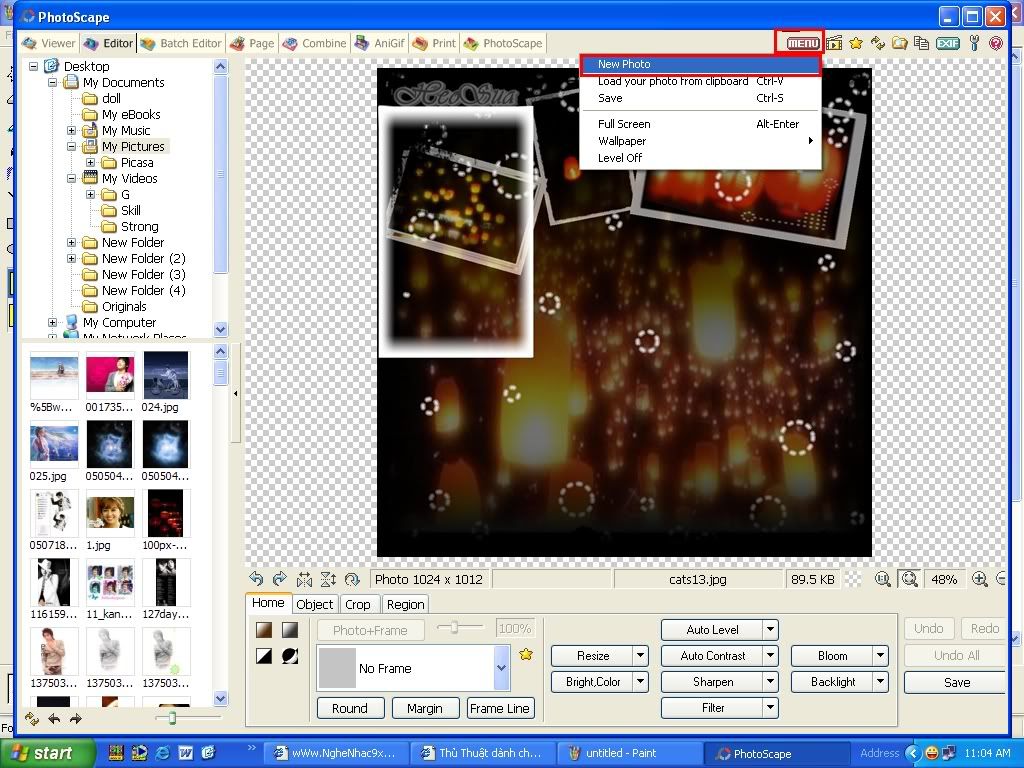This screenshot has width=1024, height=768.
Task: Click the Auto Level button
Action: click(712, 630)
